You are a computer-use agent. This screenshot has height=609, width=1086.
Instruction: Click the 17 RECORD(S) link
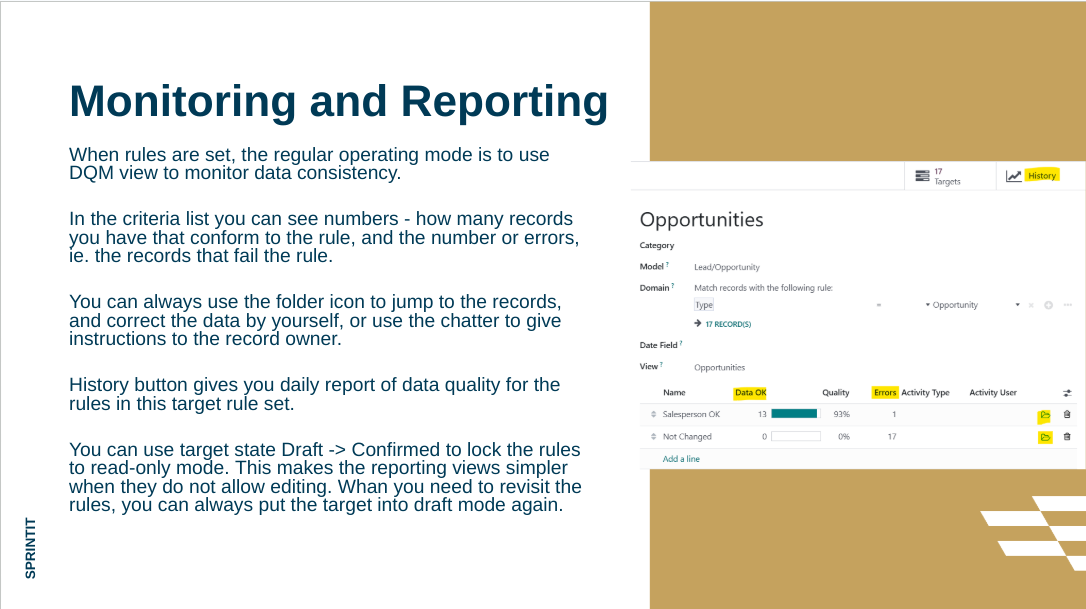point(727,324)
